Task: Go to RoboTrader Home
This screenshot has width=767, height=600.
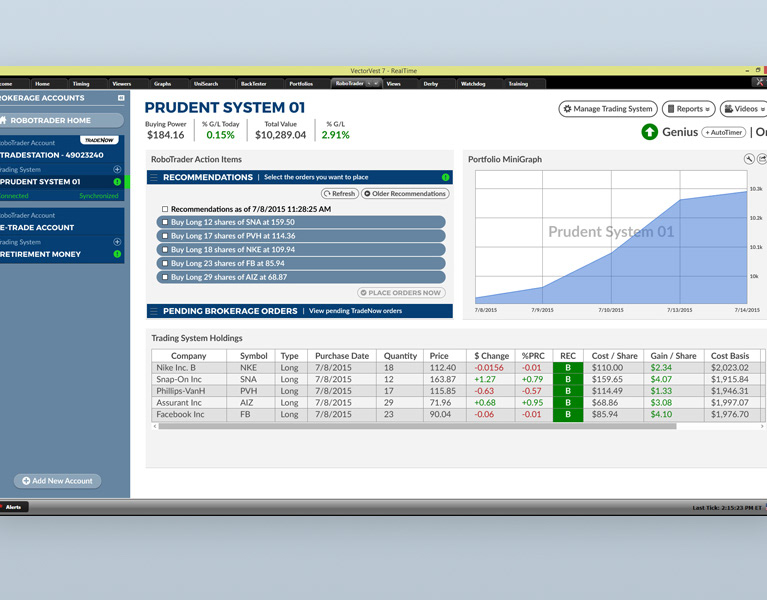Action: pos(61,120)
